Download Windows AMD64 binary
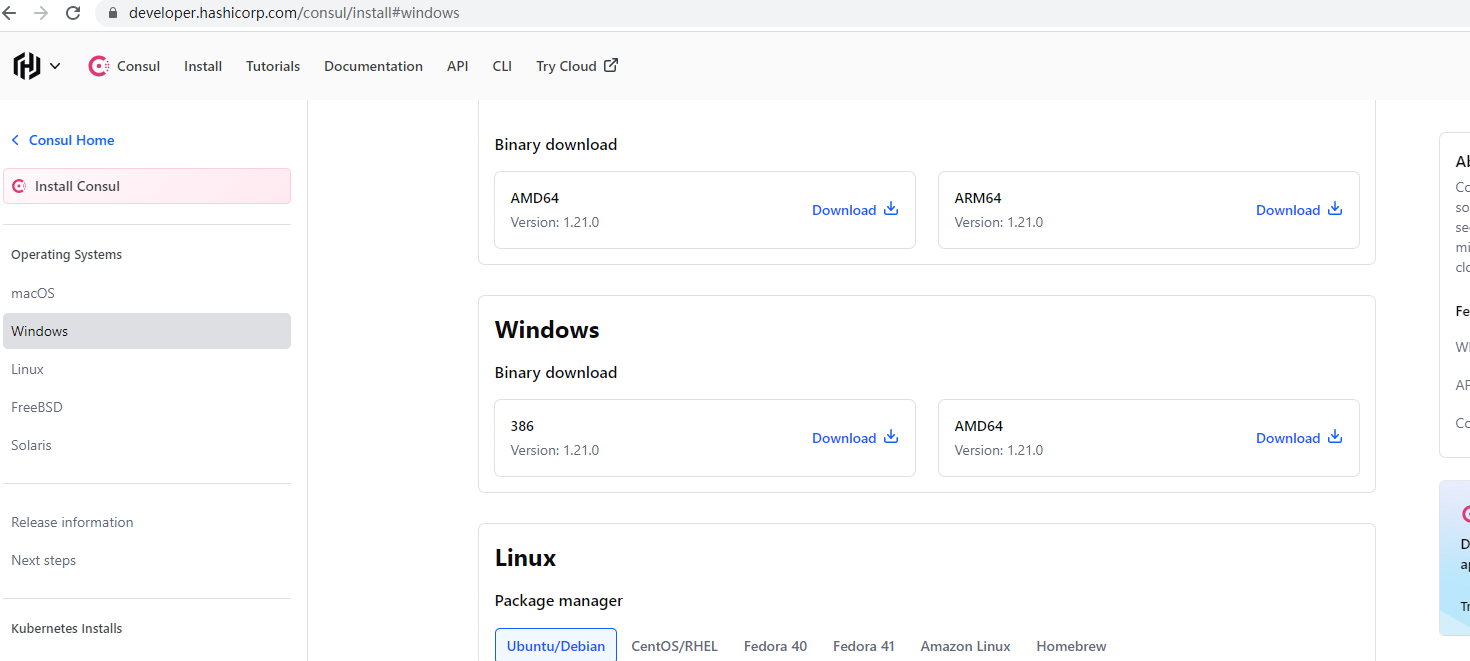The image size is (1470, 661). [x=1299, y=438]
